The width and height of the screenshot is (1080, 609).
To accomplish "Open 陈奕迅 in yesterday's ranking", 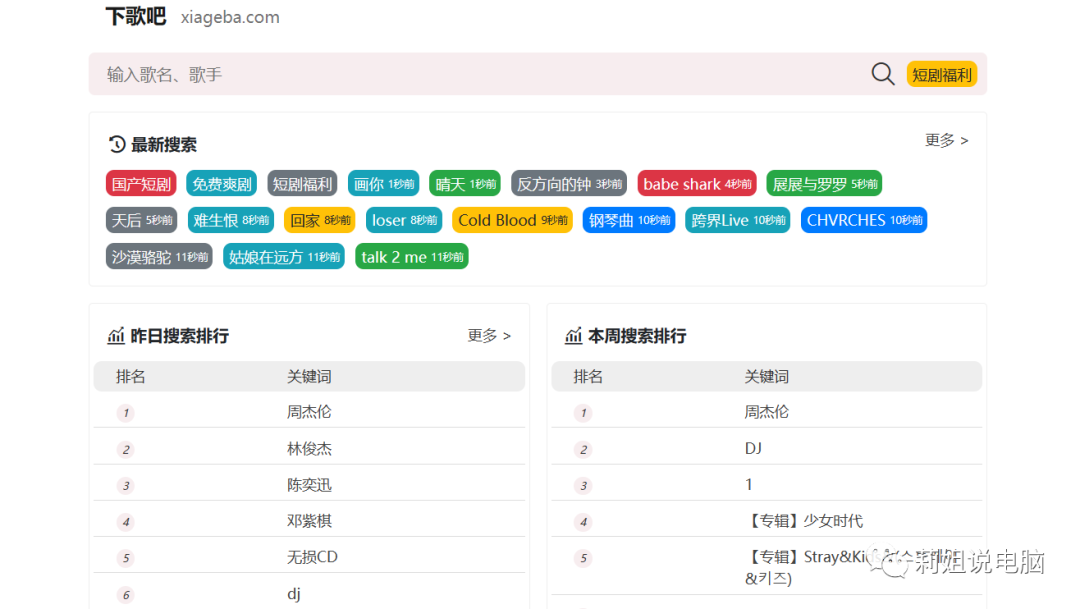I will click(x=309, y=485).
